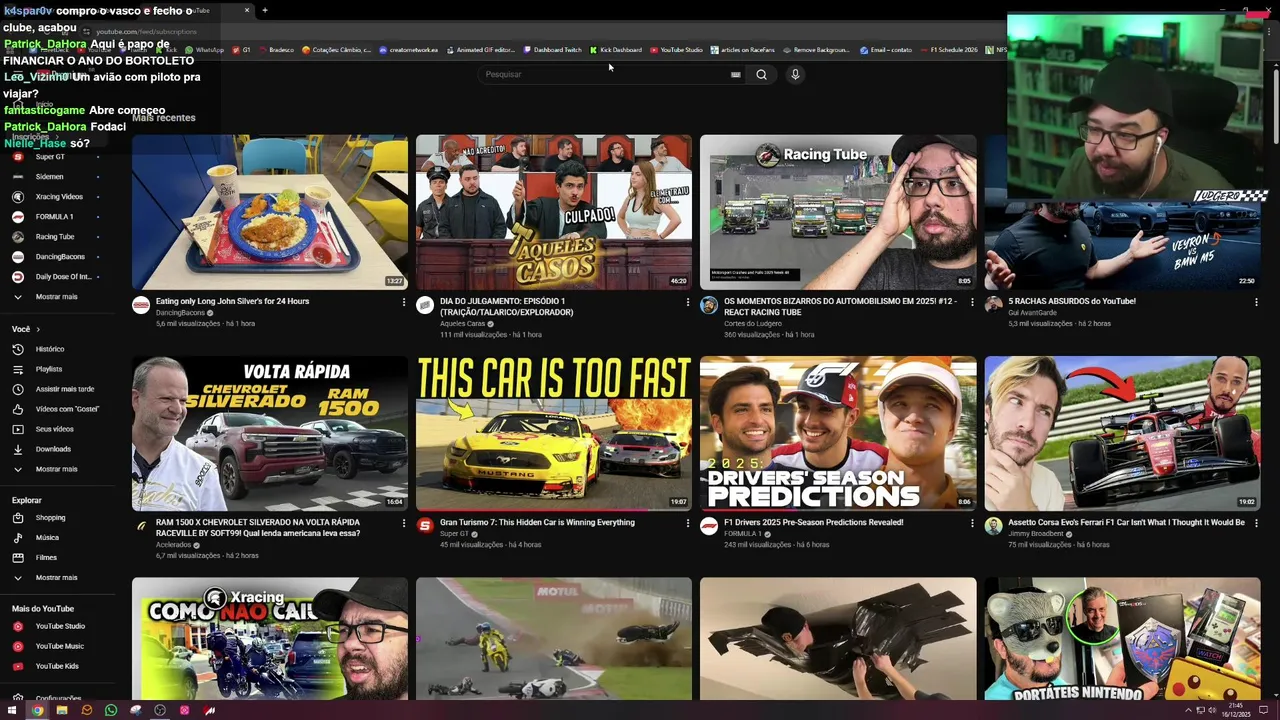Open Filmes under Explorar
Viewport: 1280px width, 720px height.
[46, 558]
